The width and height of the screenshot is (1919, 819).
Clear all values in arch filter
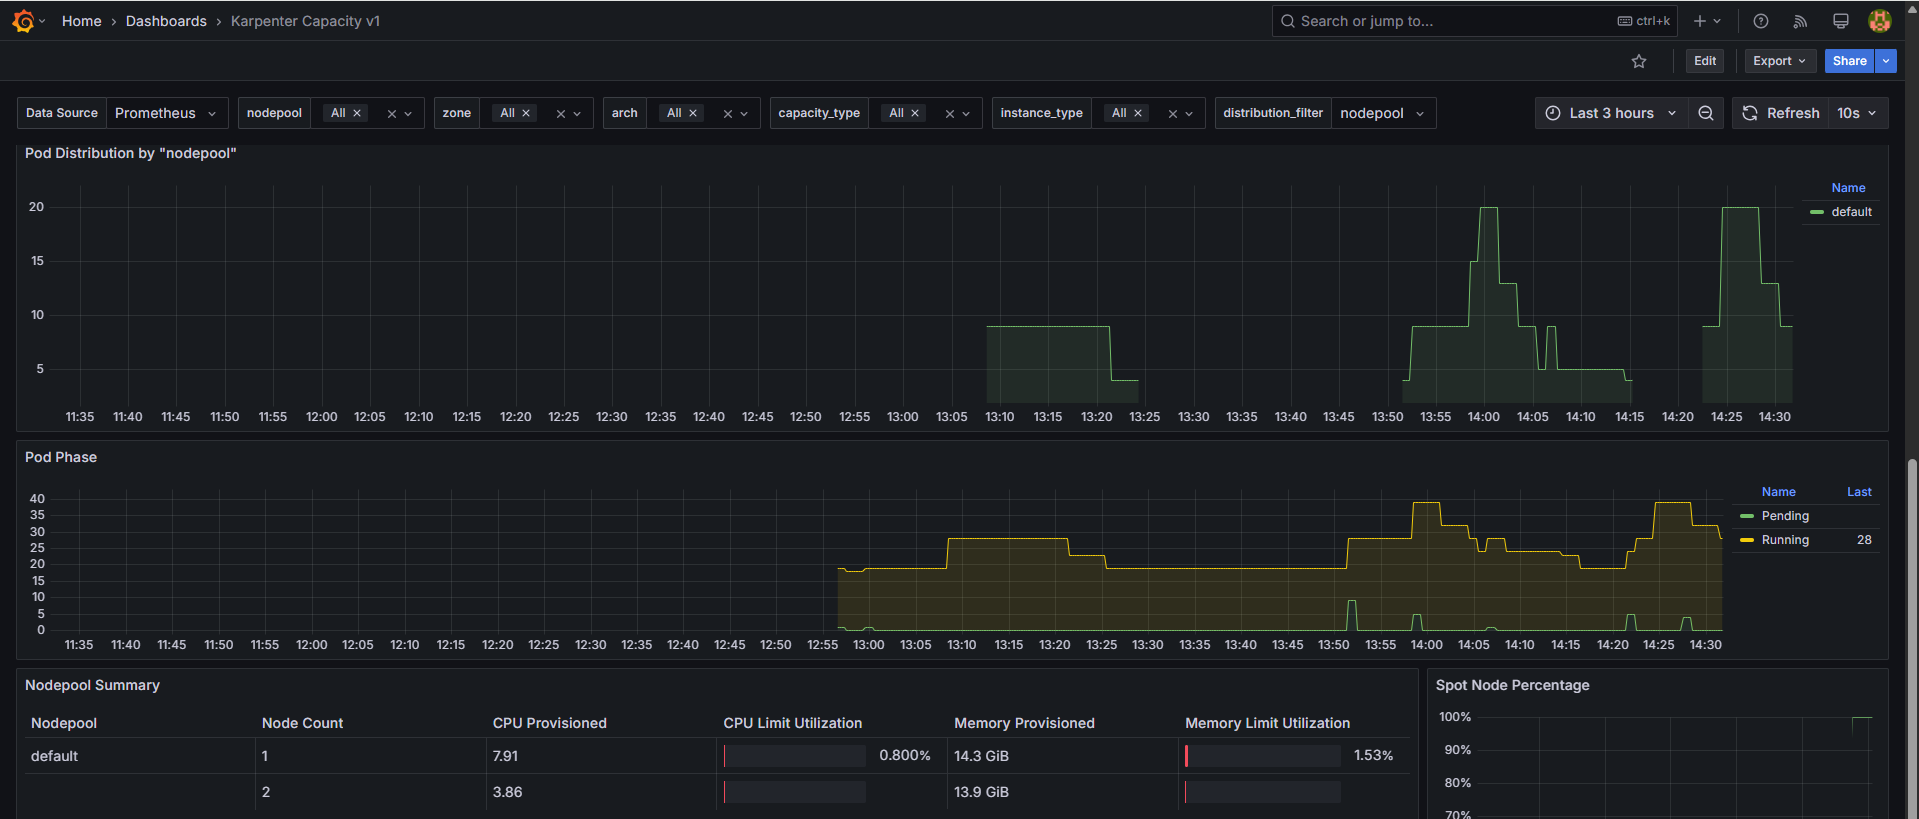[x=728, y=114]
